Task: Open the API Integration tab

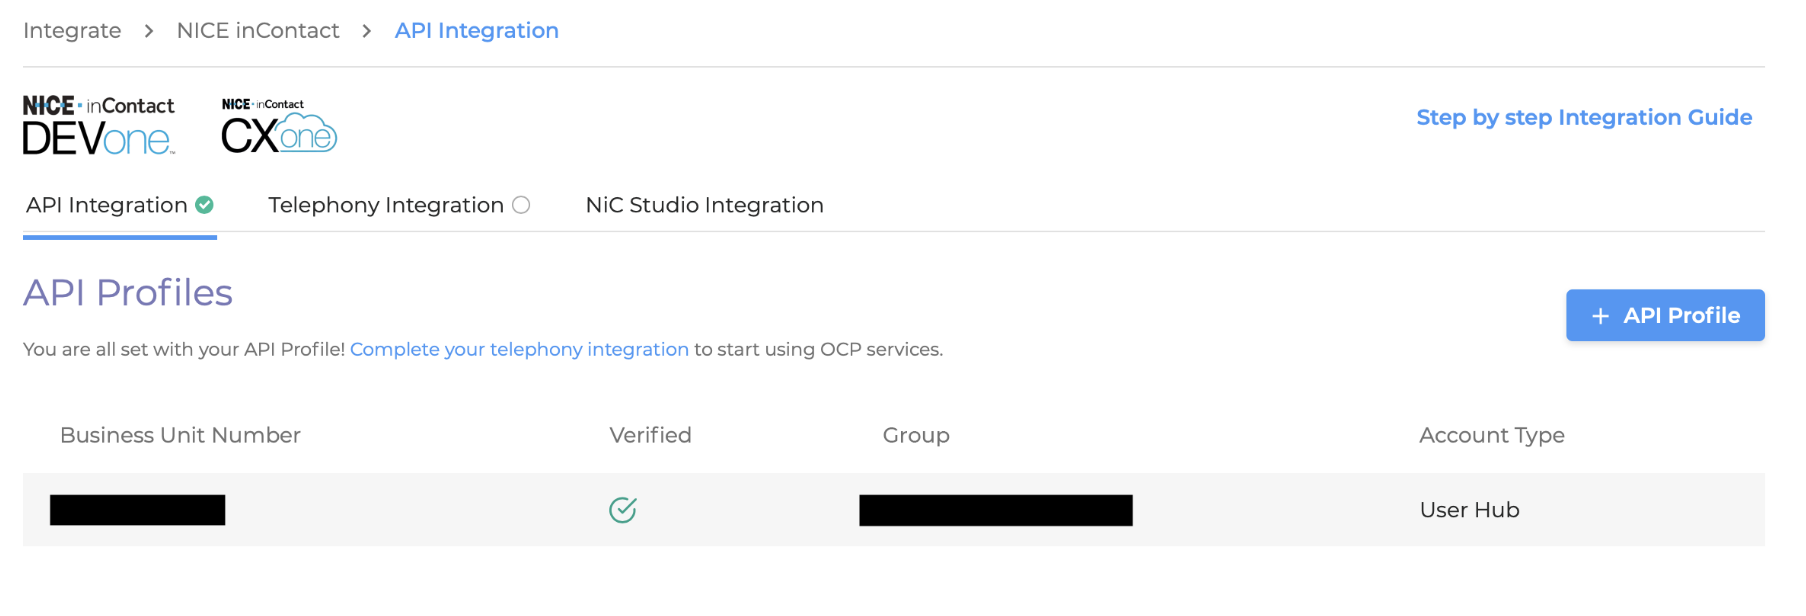Action: point(107,205)
